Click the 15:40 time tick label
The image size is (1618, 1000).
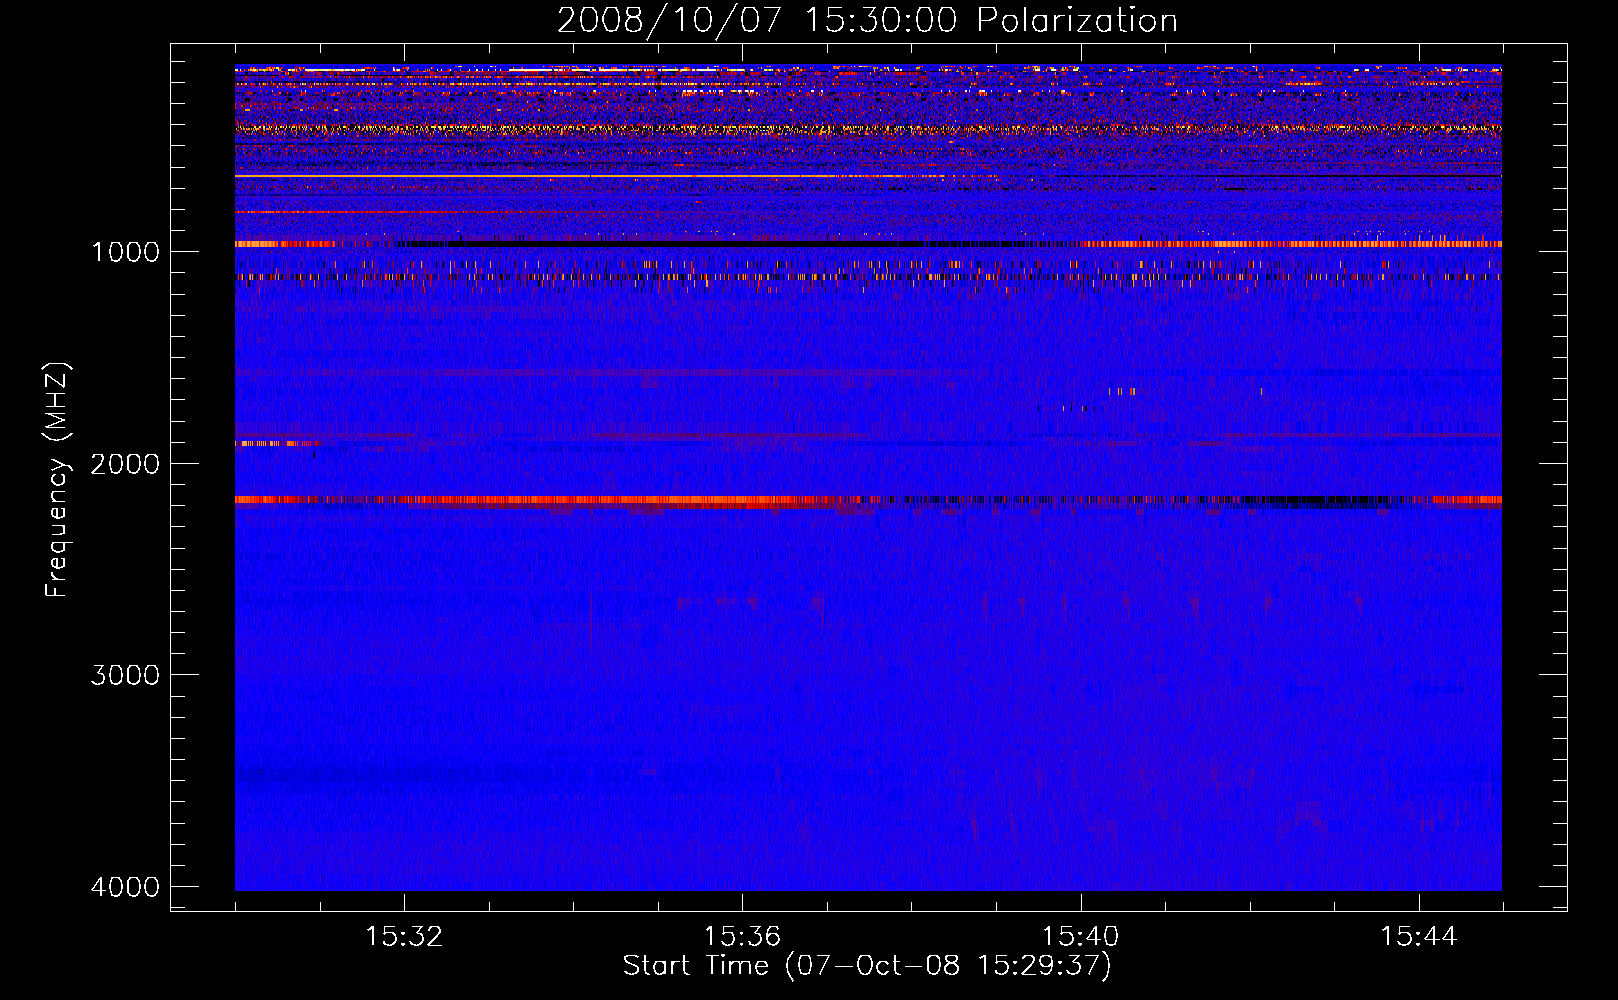coord(1080,937)
